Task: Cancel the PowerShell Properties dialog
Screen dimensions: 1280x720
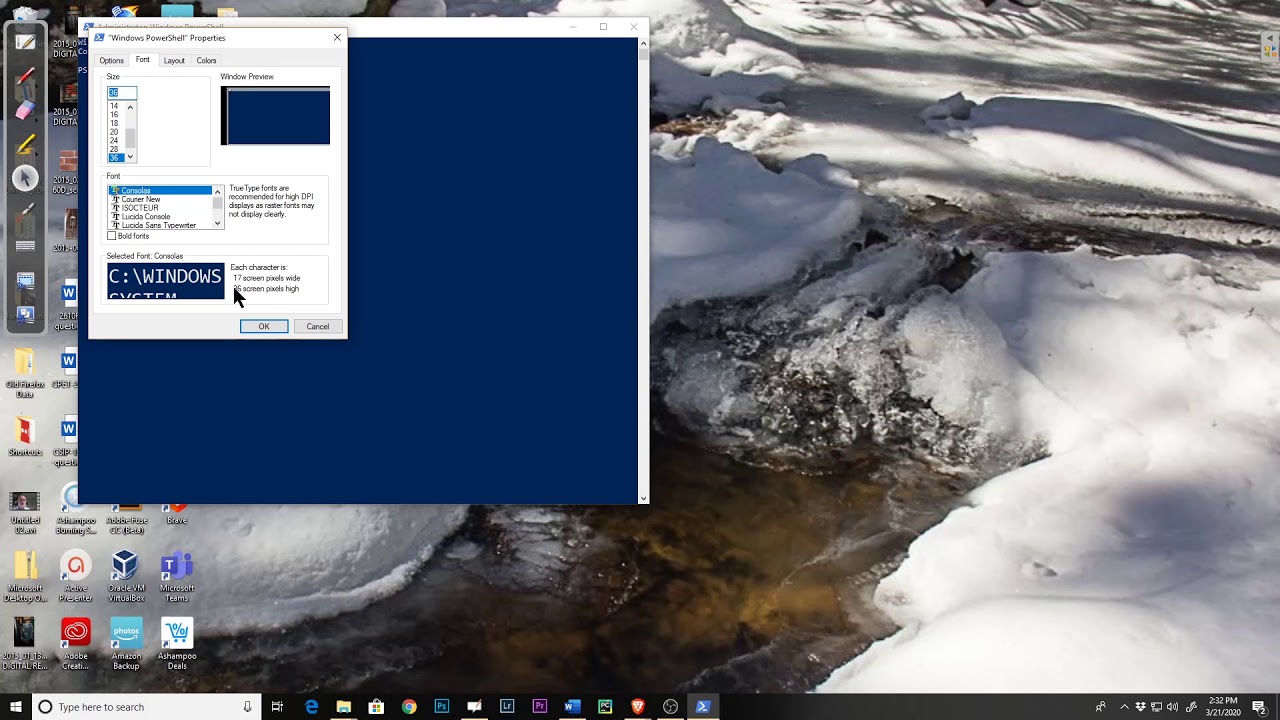Action: [x=317, y=326]
